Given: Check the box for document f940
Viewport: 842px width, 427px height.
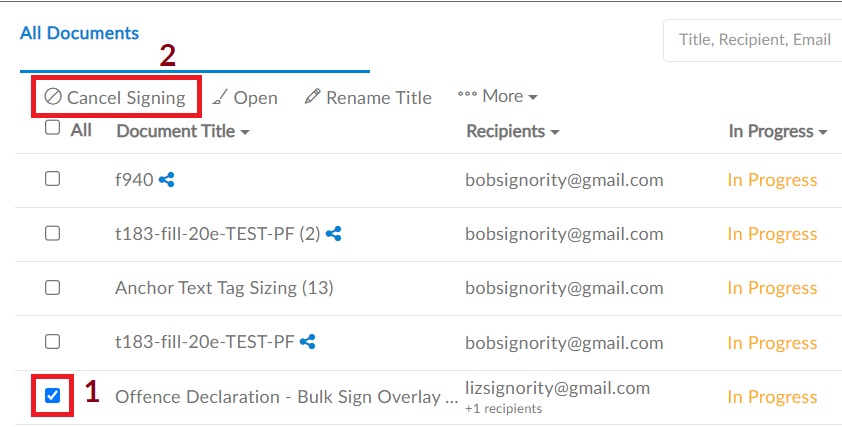Looking at the screenshot, I should pyautogui.click(x=52, y=179).
